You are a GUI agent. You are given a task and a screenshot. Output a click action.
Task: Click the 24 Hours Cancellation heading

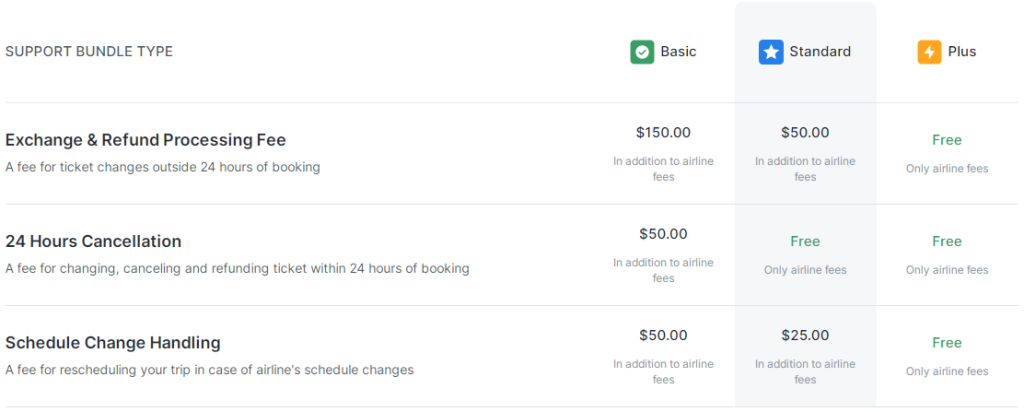[x=93, y=241]
